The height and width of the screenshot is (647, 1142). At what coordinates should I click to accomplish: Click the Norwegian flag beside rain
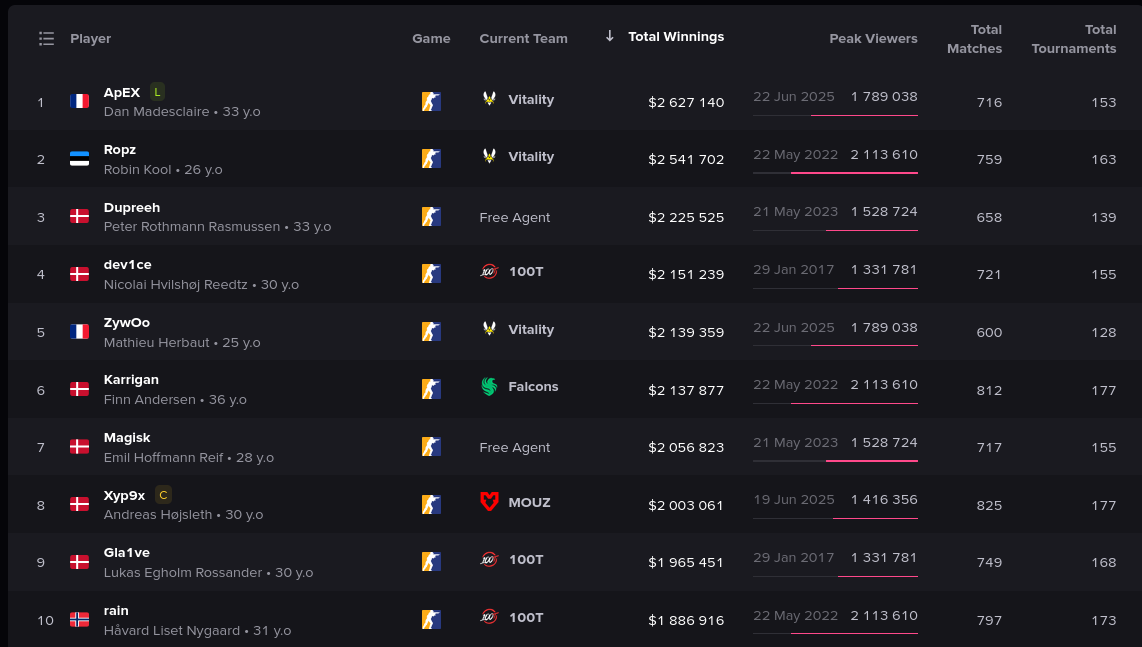click(x=79, y=619)
